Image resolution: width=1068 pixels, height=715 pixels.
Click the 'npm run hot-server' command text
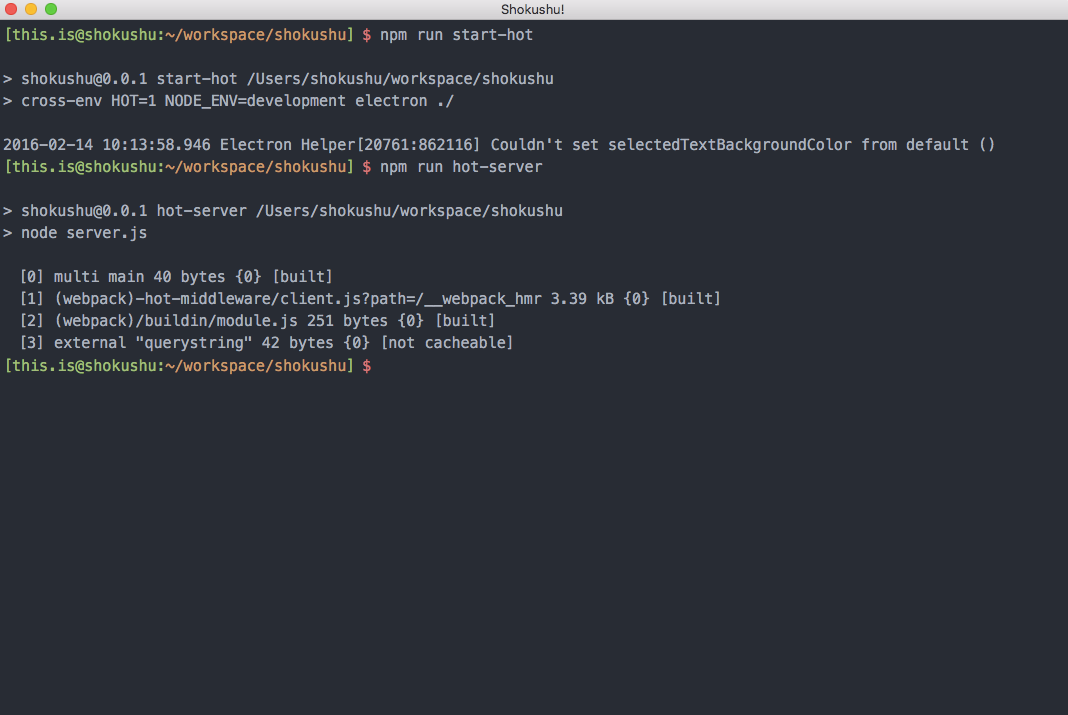461,167
